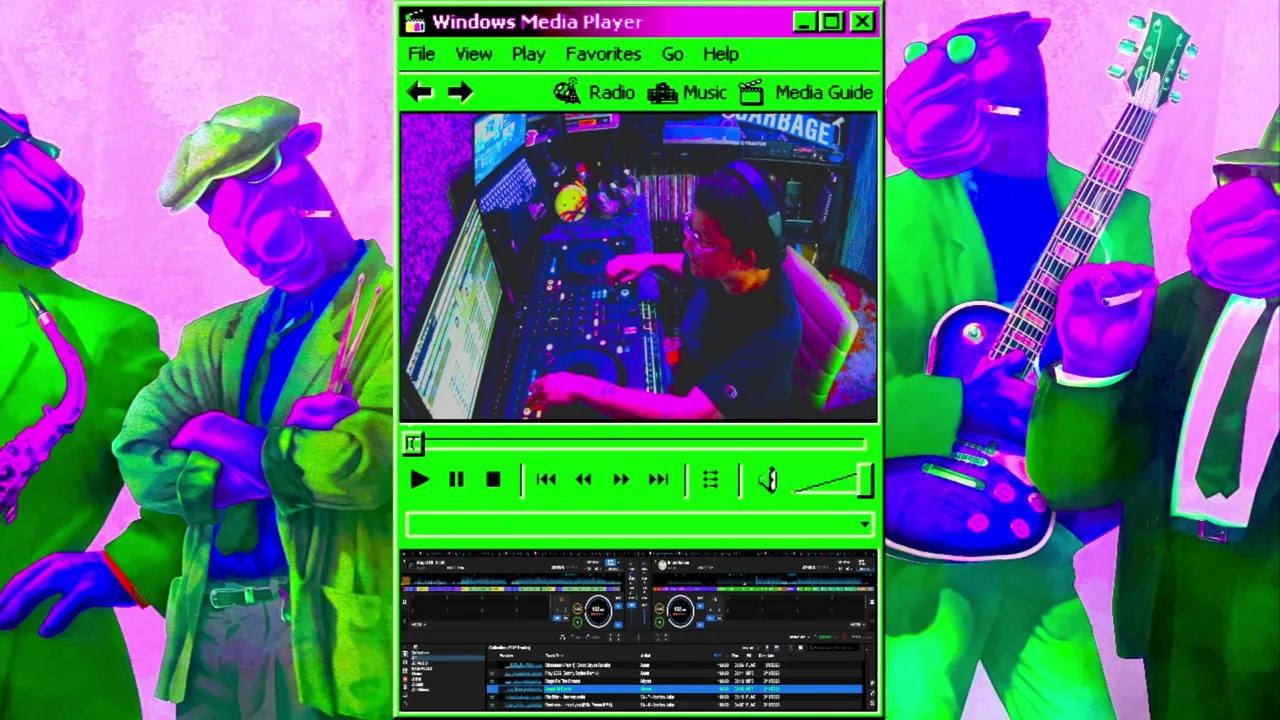
Task: Minimize the Windows Media Player window
Action: click(805, 21)
